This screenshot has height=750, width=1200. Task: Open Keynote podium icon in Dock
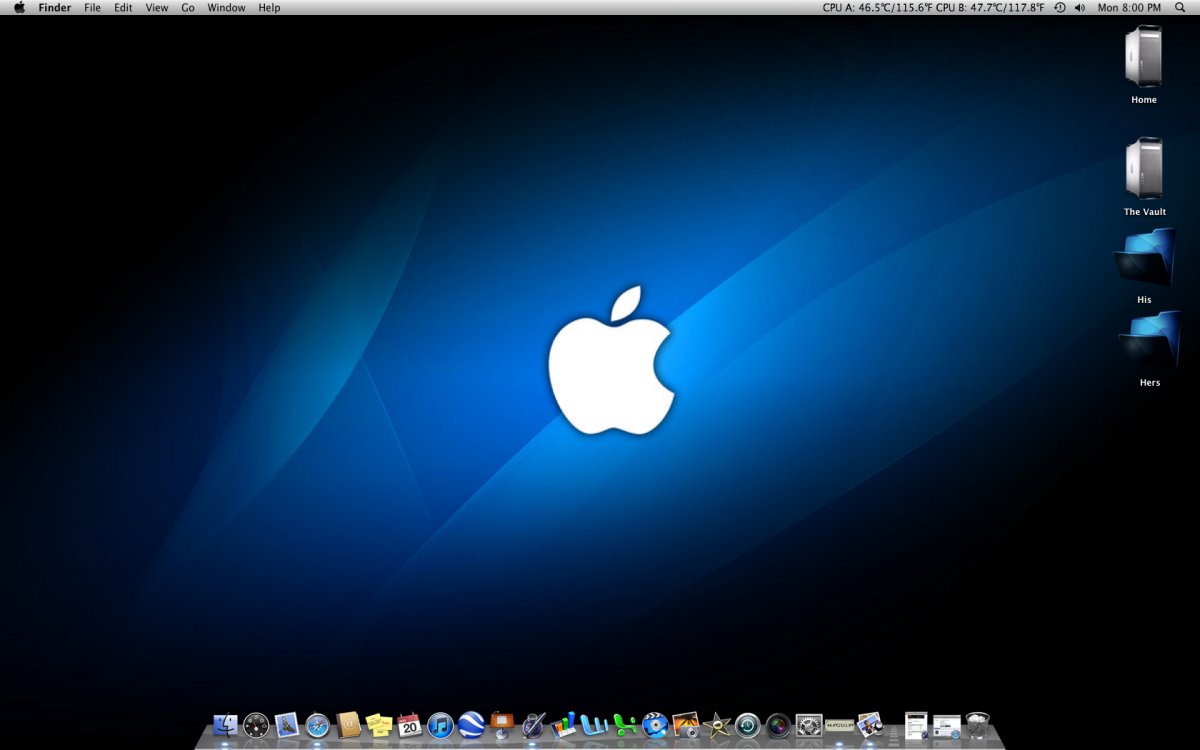pos(502,725)
